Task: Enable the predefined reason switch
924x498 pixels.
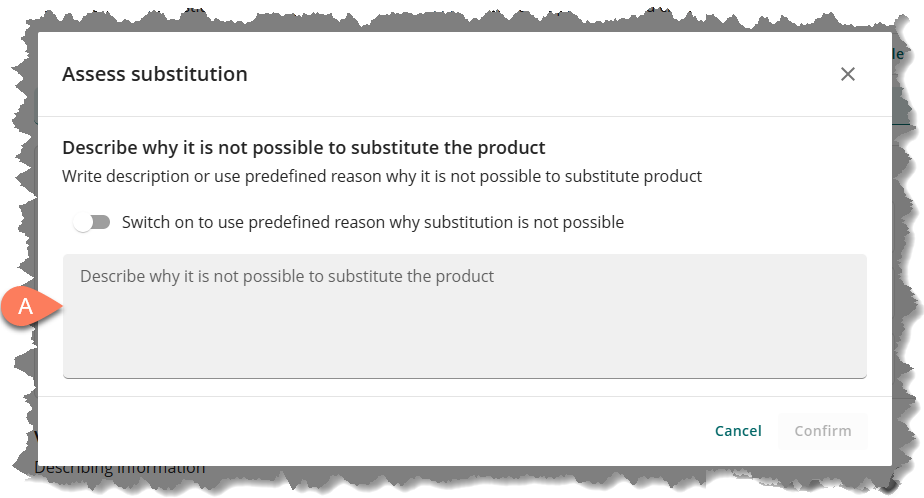Action: 92,222
